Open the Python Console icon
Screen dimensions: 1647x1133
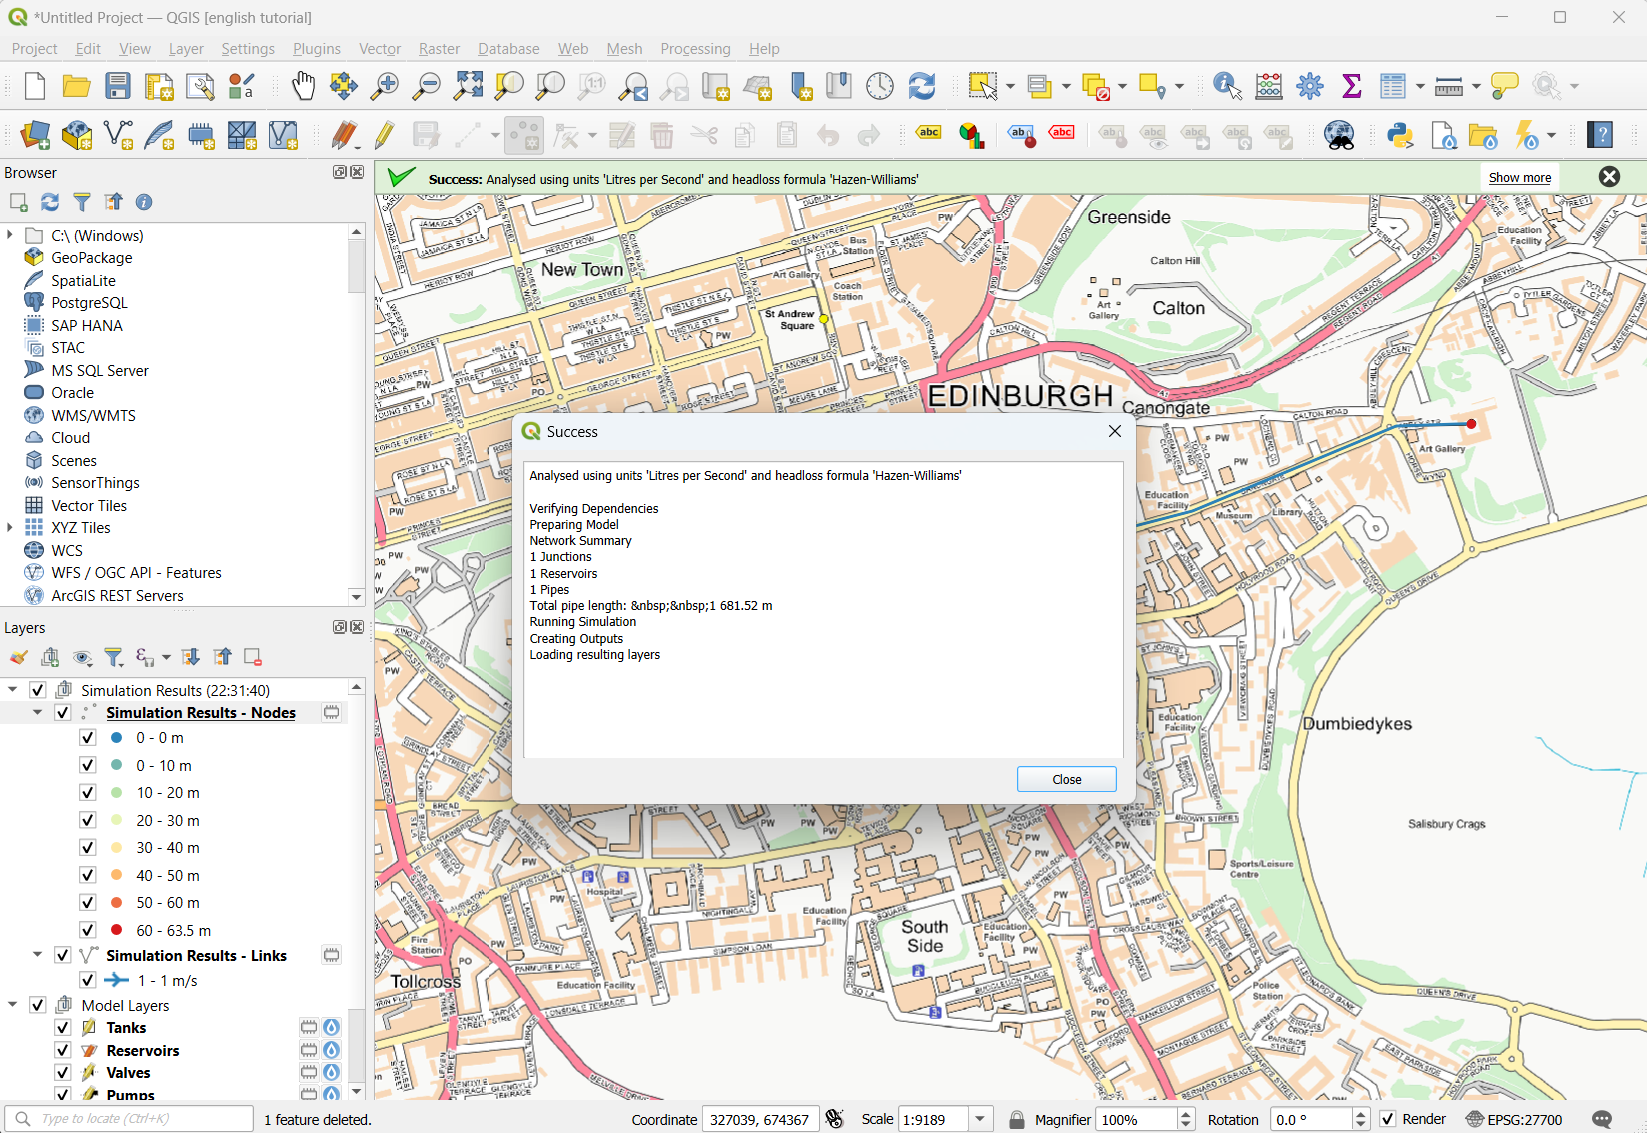tap(1399, 135)
